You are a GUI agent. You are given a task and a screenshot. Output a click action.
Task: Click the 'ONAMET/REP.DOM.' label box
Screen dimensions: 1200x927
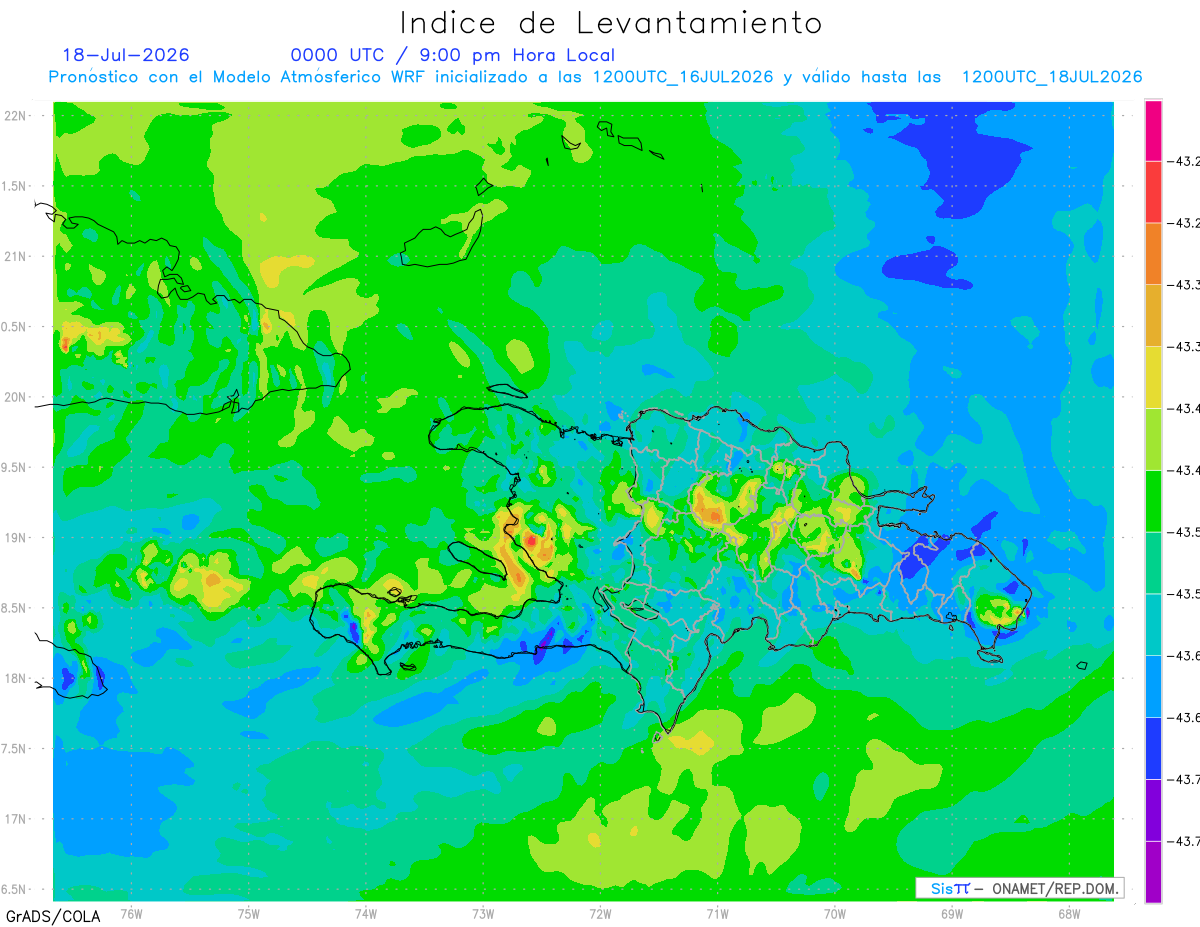tap(1020, 888)
